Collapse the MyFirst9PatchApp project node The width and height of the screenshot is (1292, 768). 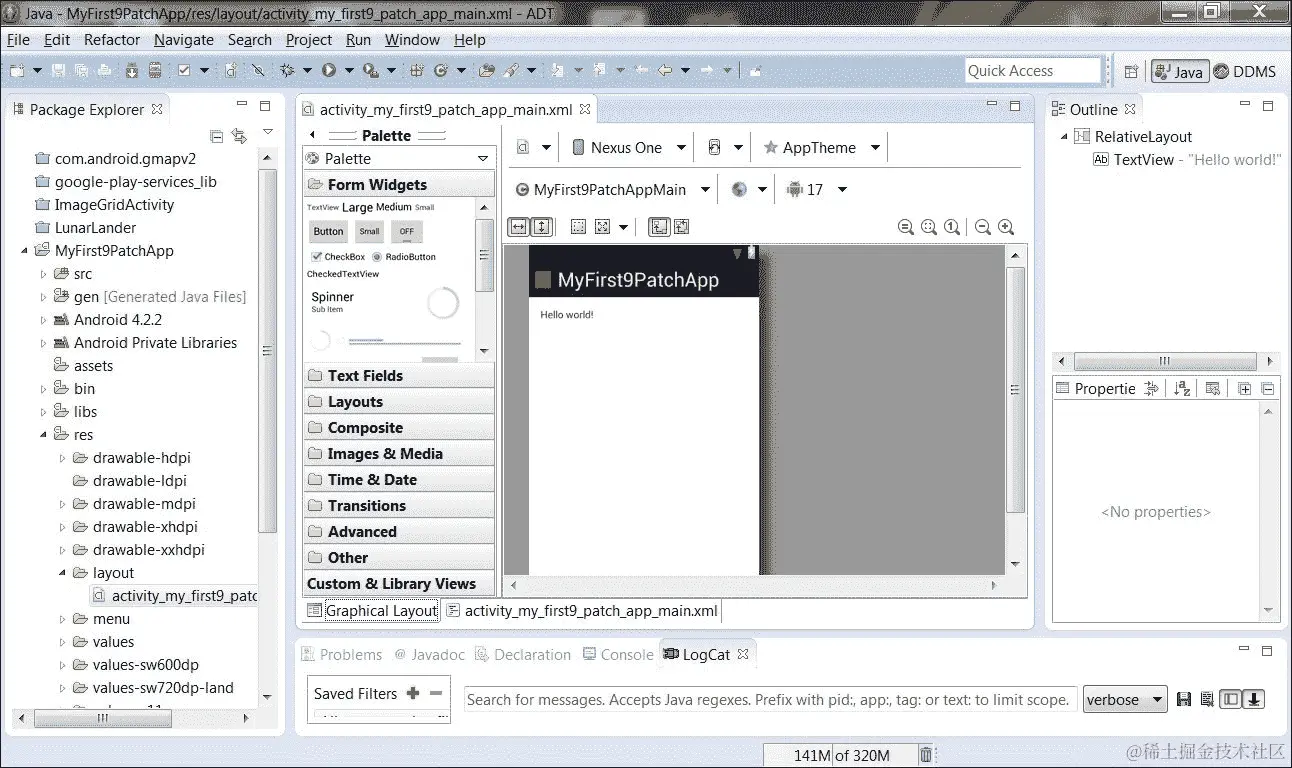coord(25,251)
